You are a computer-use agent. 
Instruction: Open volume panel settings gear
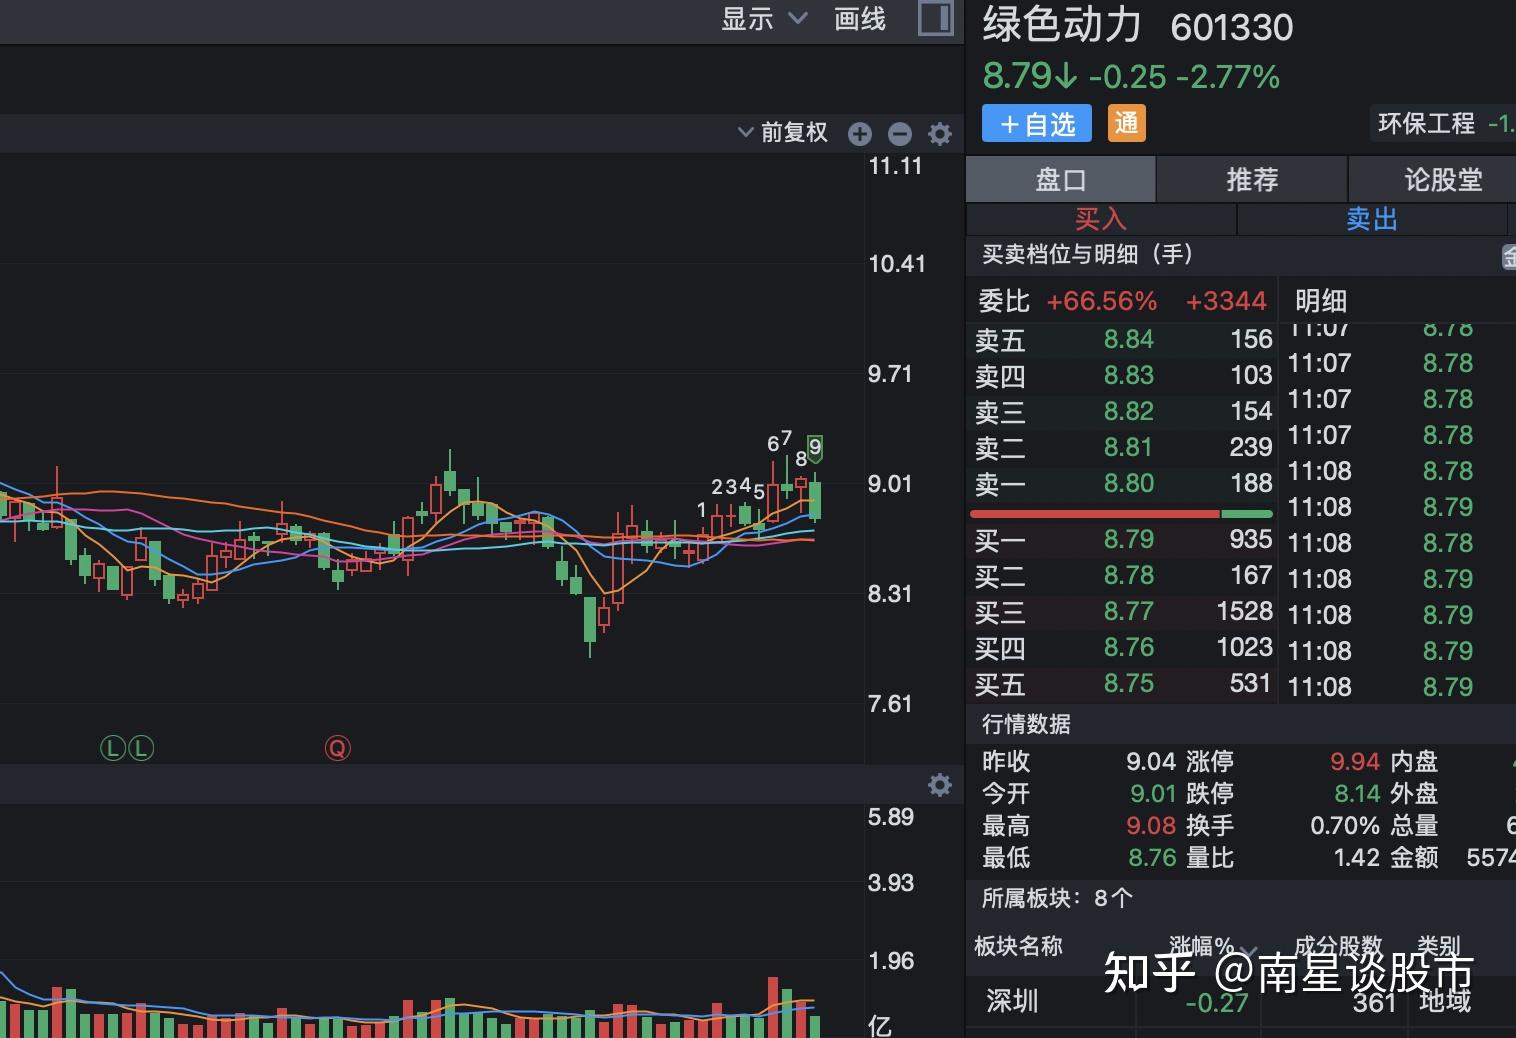(x=940, y=785)
